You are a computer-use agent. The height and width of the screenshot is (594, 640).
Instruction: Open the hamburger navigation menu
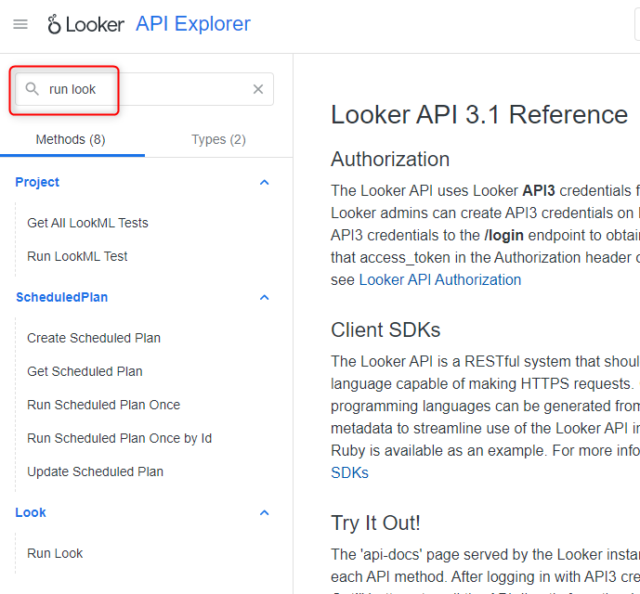20,24
